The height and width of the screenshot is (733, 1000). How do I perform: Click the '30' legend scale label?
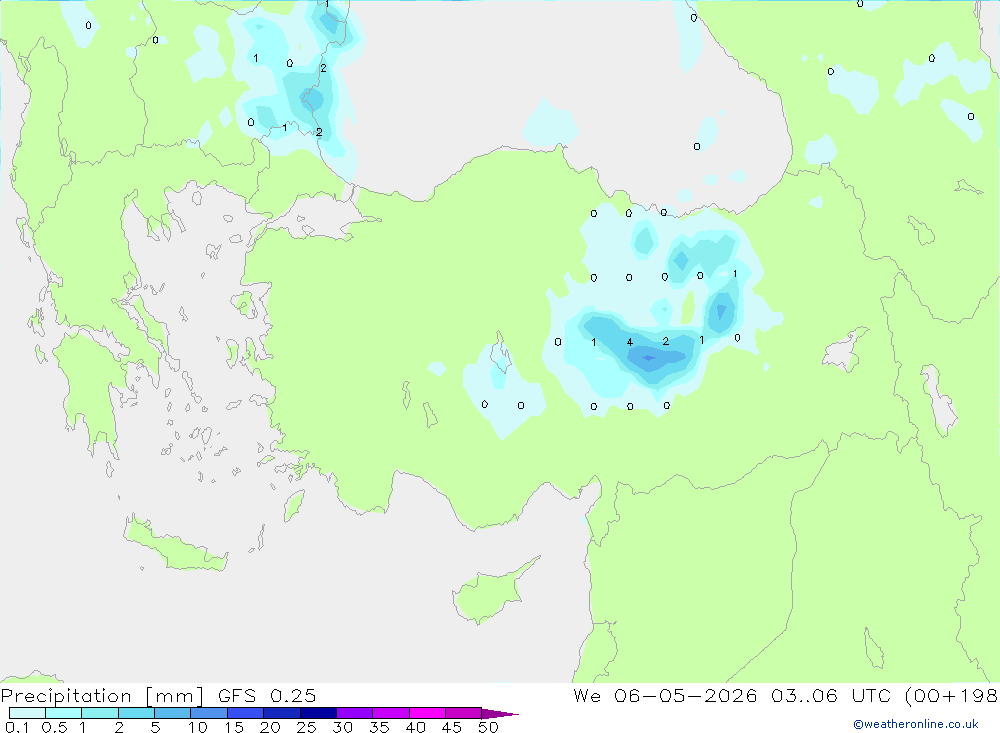tap(342, 727)
